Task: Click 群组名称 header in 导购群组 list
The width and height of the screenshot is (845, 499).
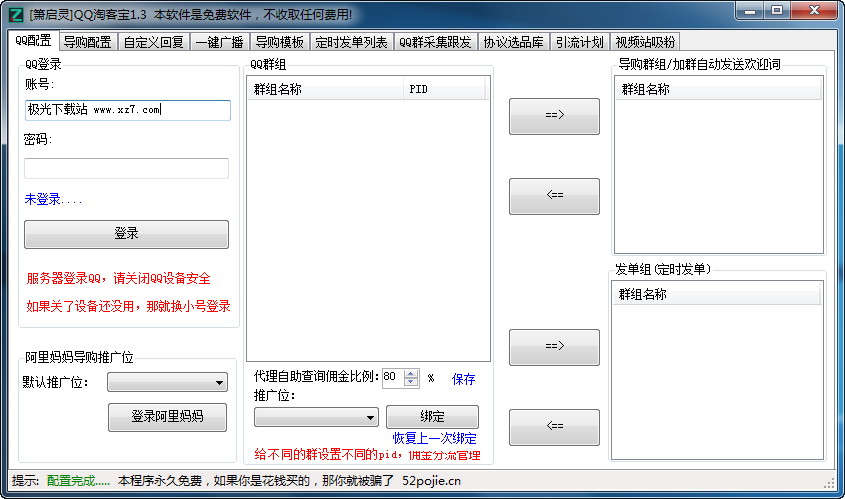Action: 718,89
